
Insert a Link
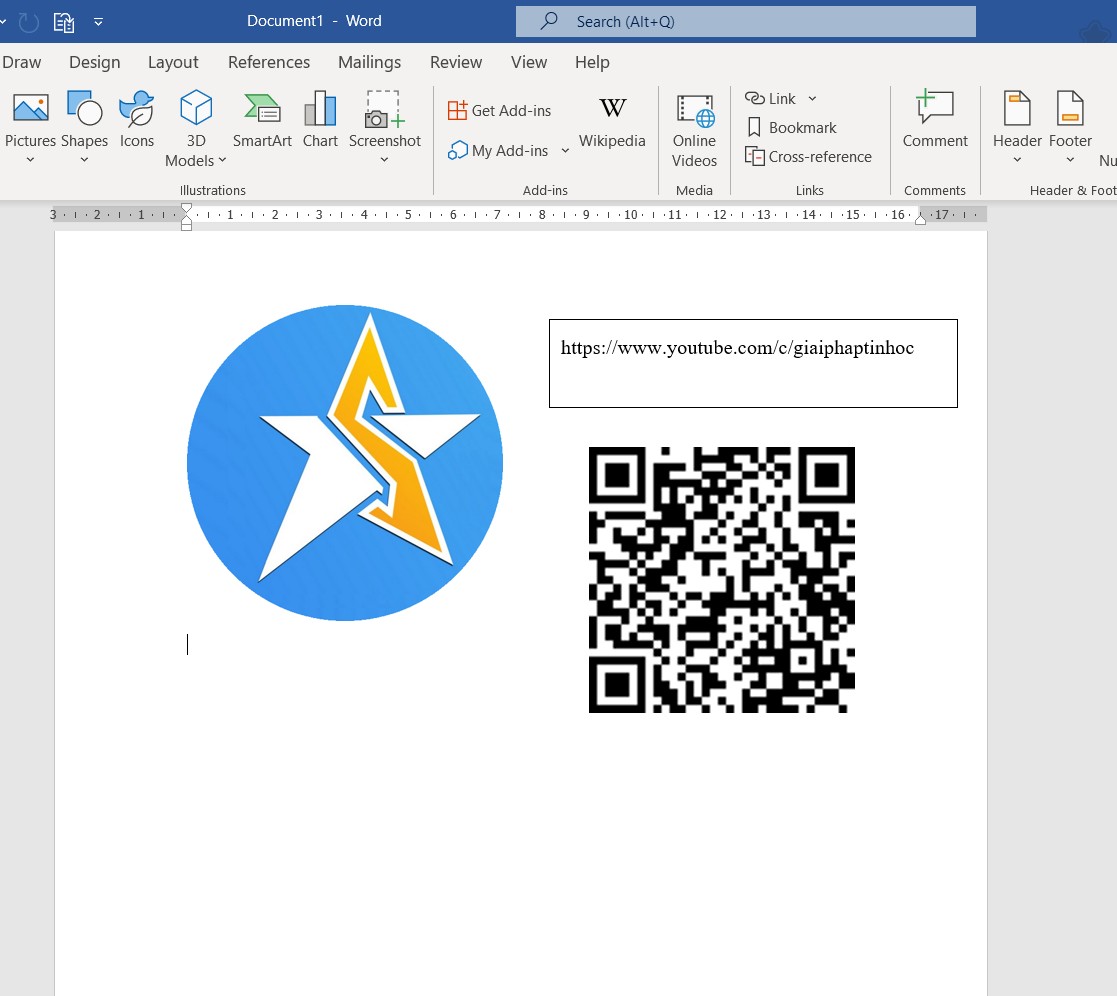pyautogui.click(x=770, y=98)
